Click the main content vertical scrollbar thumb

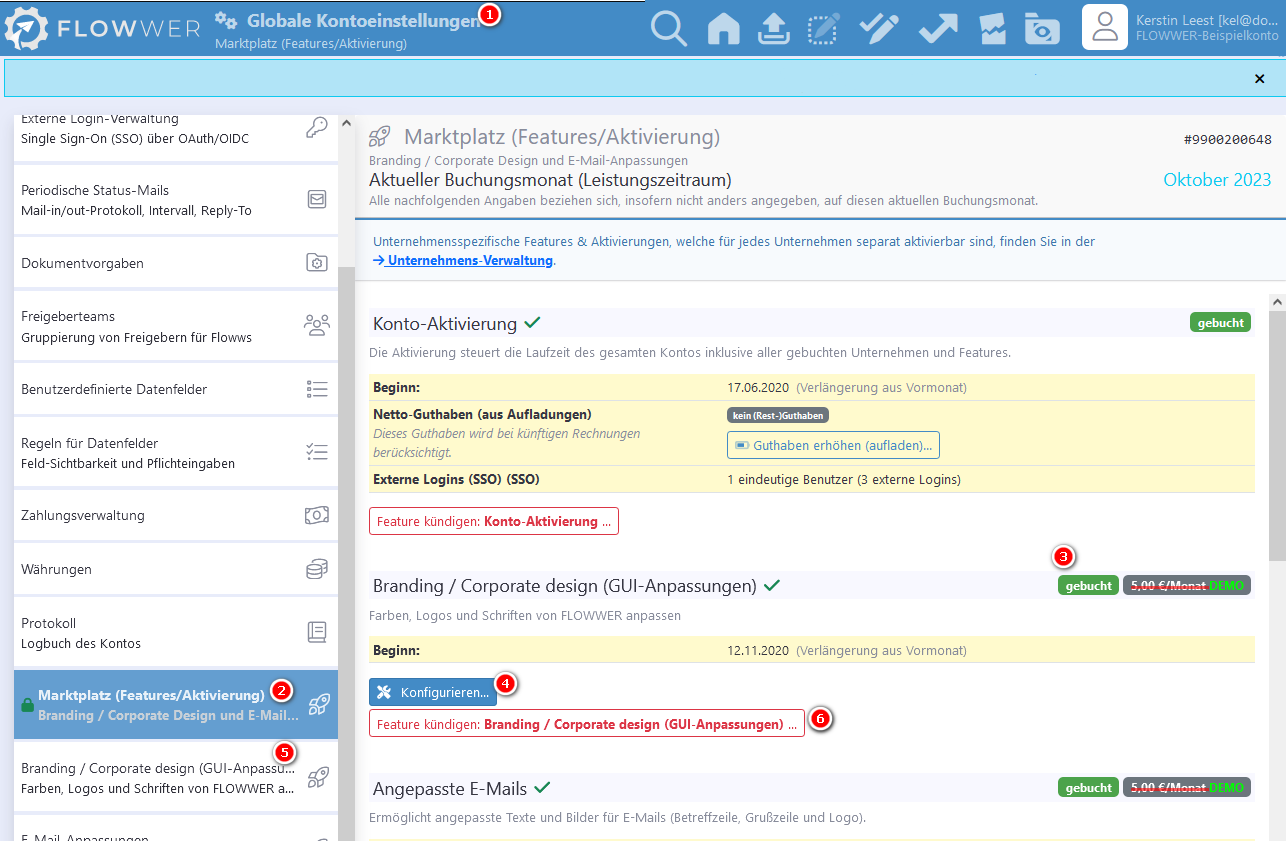coord(1277,435)
